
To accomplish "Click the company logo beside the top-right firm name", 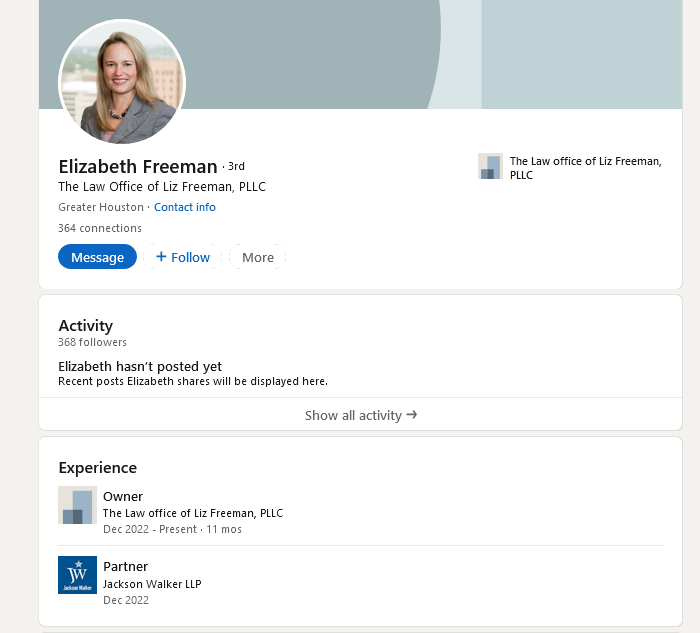I will pyautogui.click(x=490, y=167).
